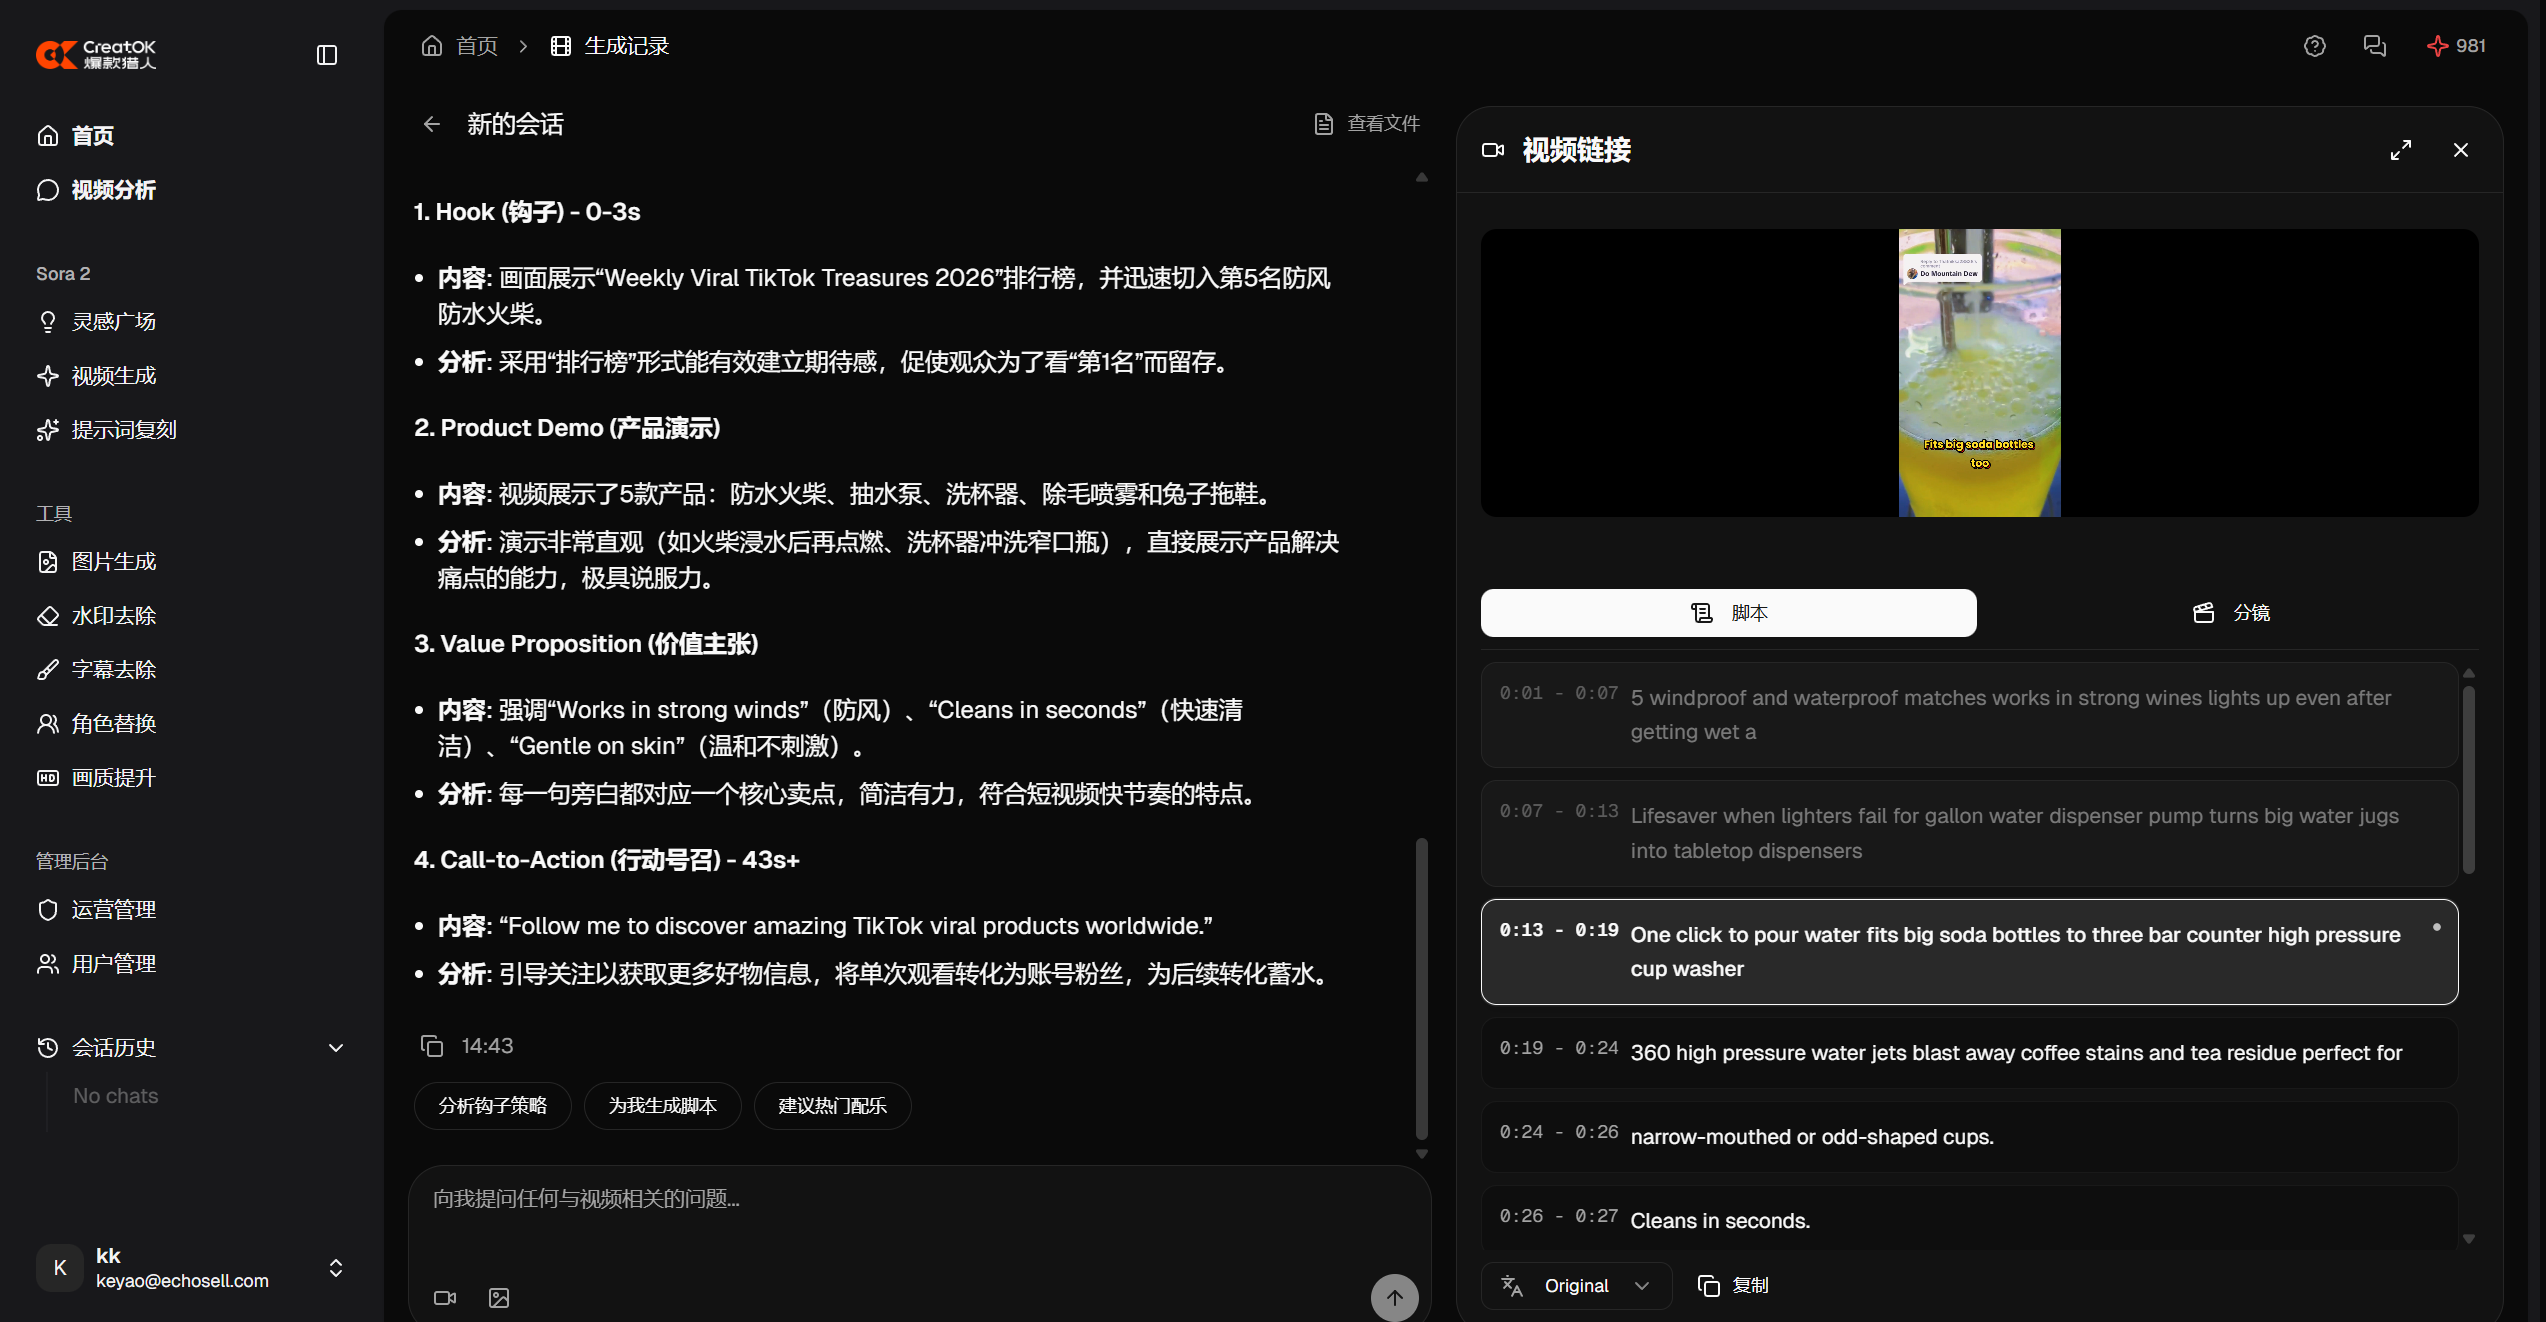Copy the message with copy icon near 14:43
The image size is (2546, 1322).
(x=432, y=1046)
